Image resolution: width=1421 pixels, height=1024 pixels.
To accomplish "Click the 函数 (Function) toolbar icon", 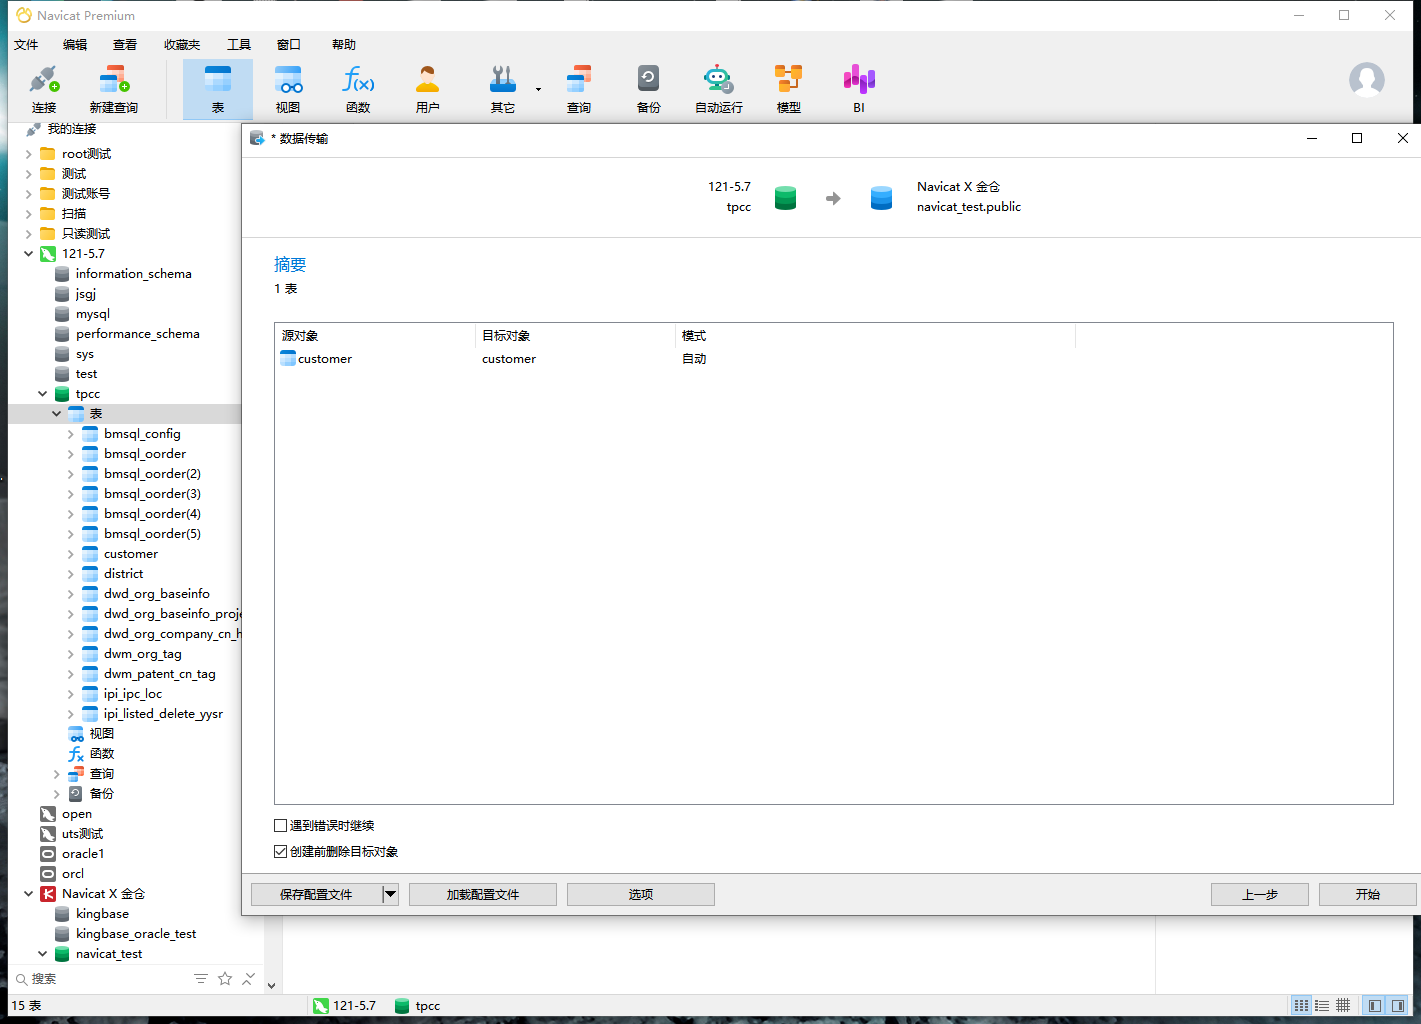I will 358,89.
